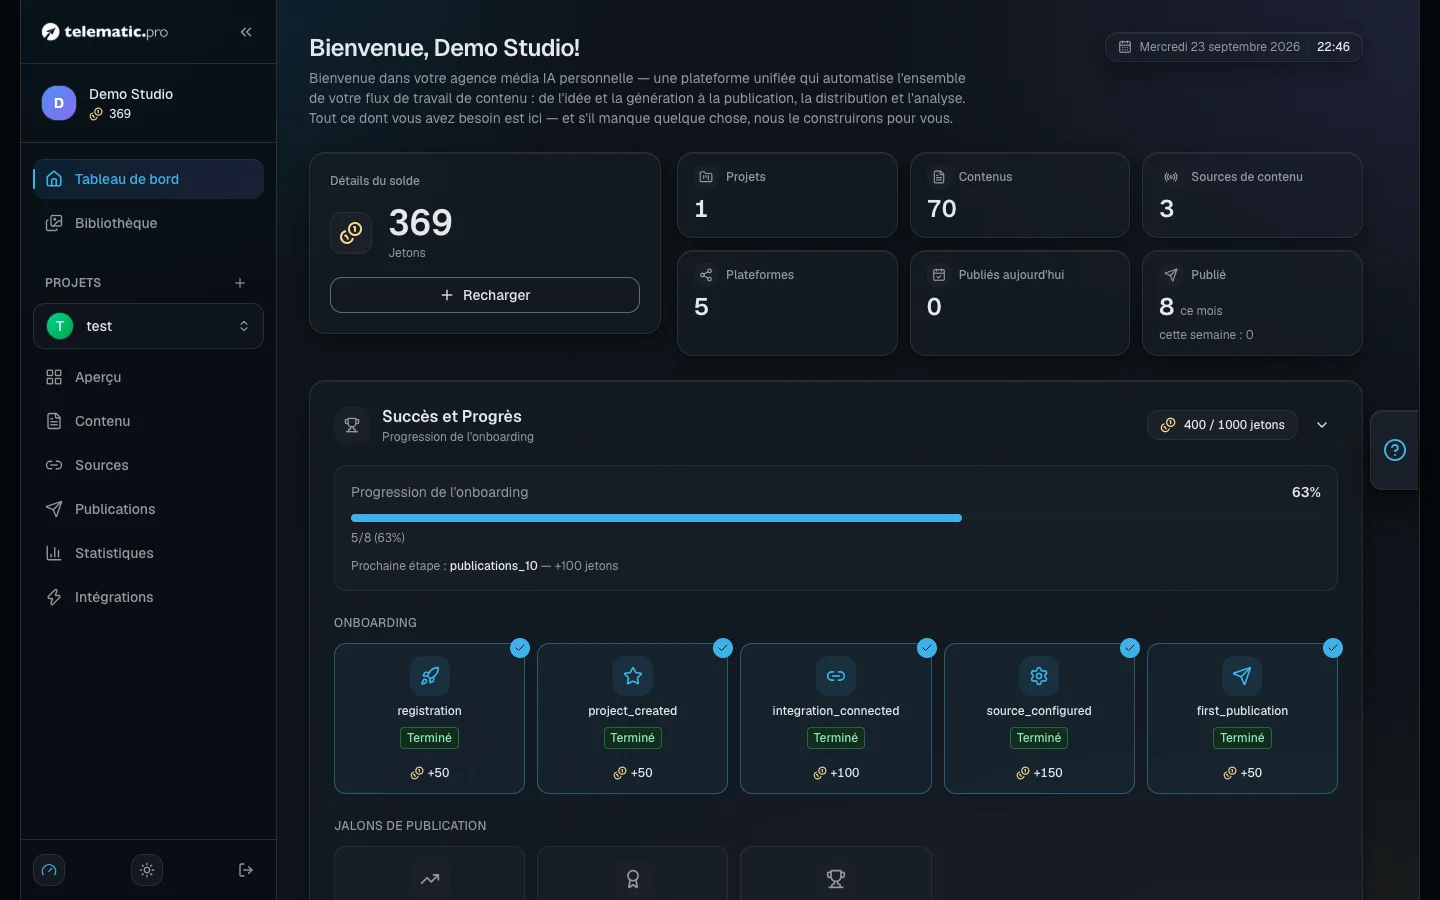1440x900 pixels.
Task: Toggle the light/dark theme sun icon
Action: point(147,870)
